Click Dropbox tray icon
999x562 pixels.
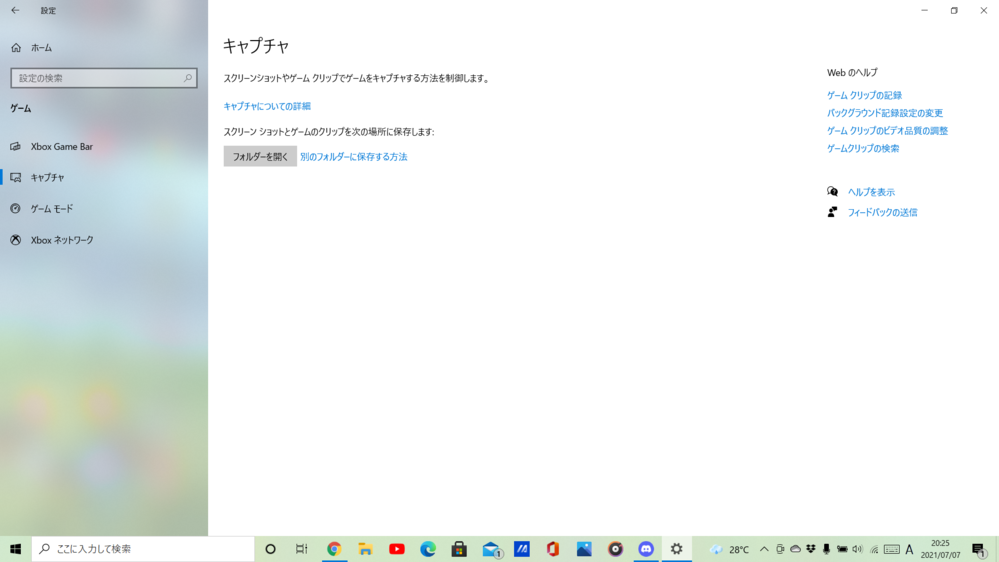(x=810, y=549)
